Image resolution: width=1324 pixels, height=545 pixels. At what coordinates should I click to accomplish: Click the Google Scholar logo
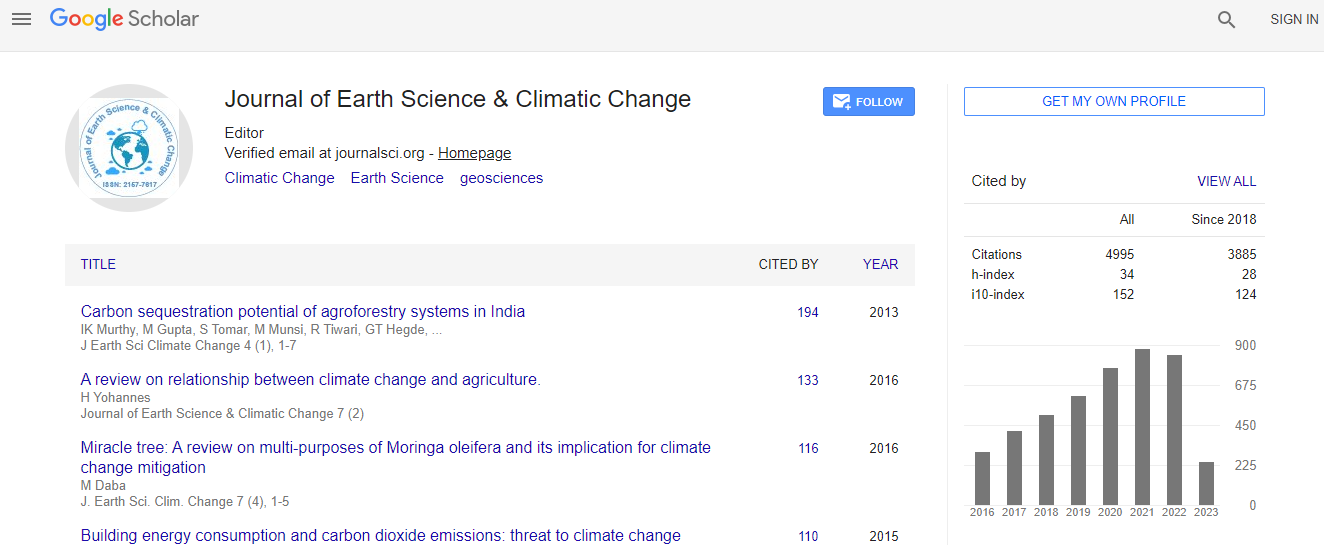124,19
